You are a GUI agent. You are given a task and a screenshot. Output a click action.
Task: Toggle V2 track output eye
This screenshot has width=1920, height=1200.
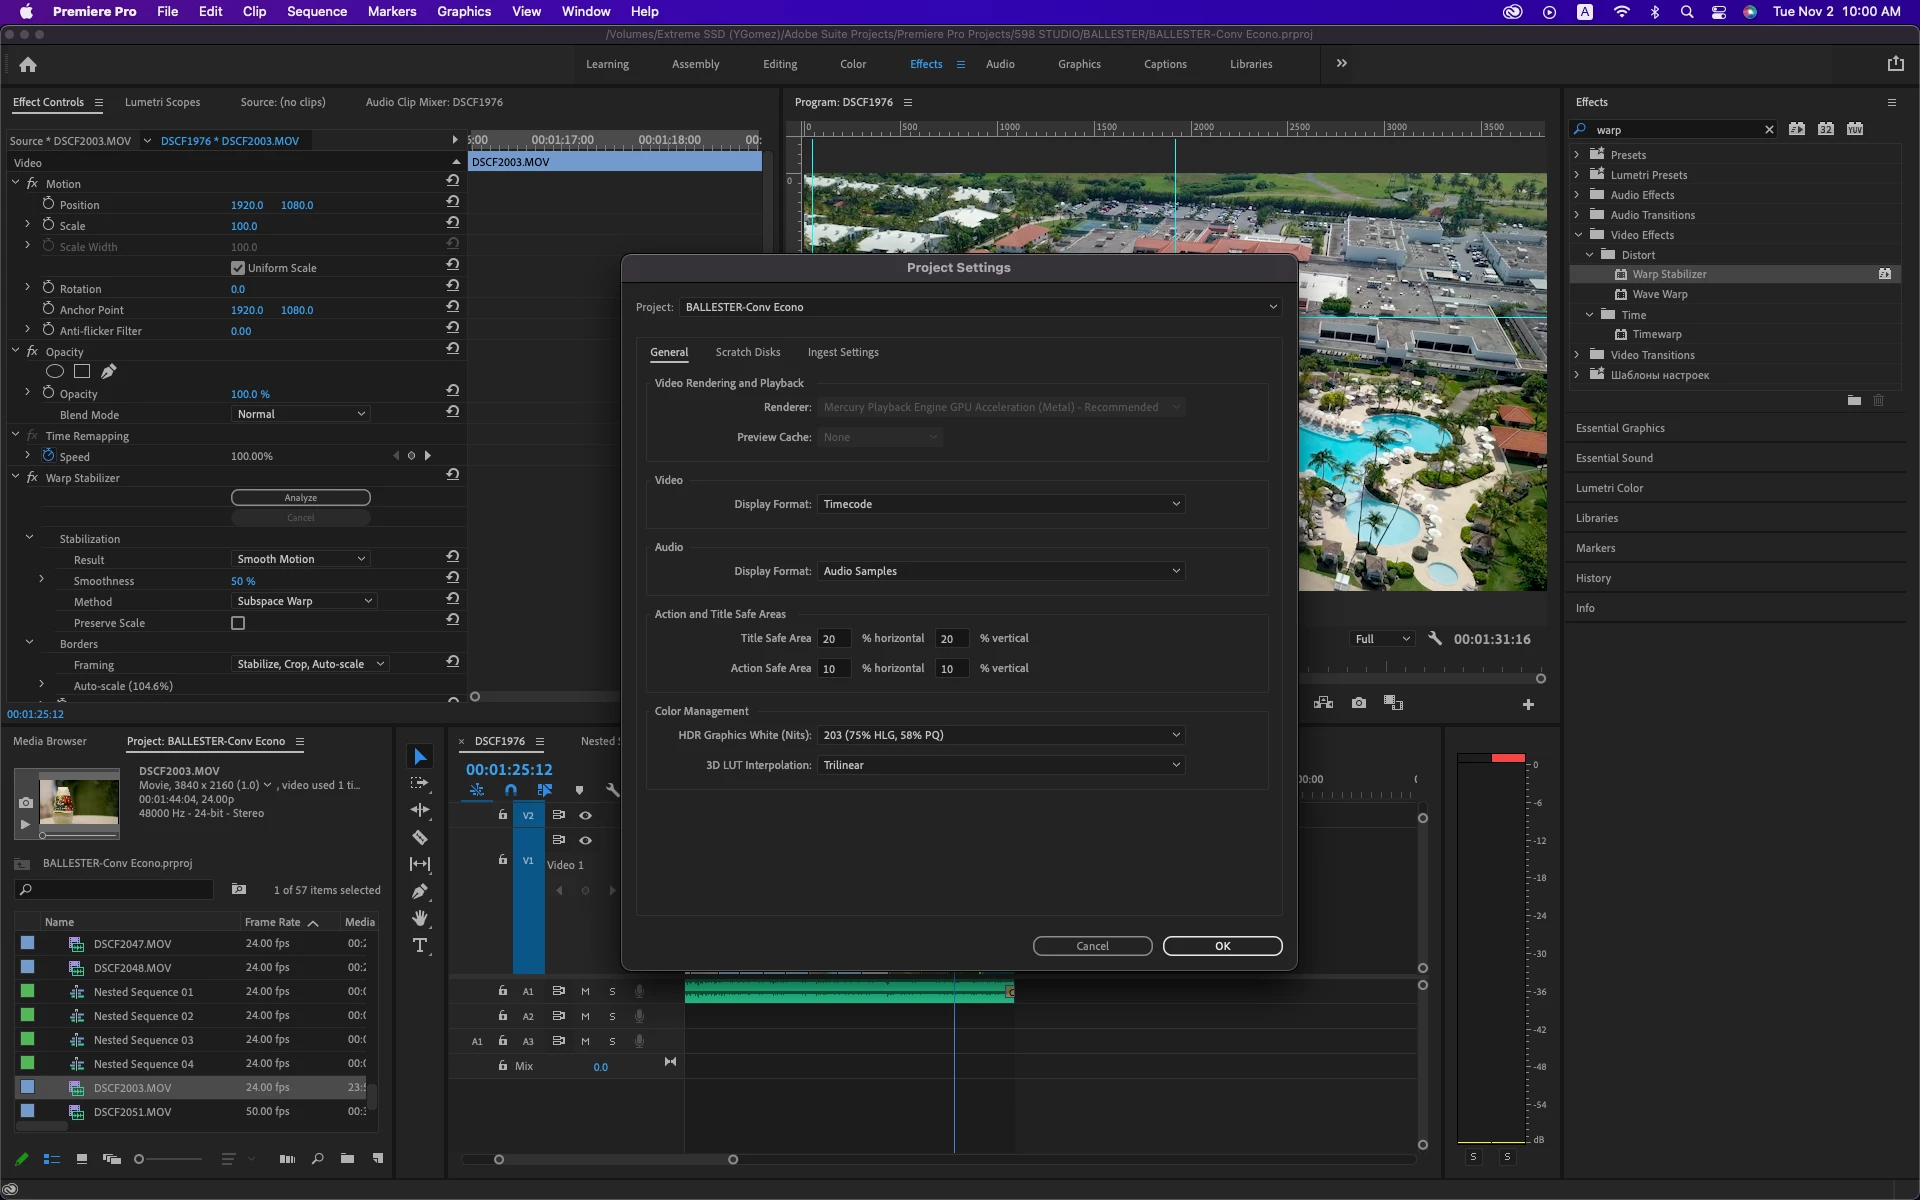click(585, 815)
